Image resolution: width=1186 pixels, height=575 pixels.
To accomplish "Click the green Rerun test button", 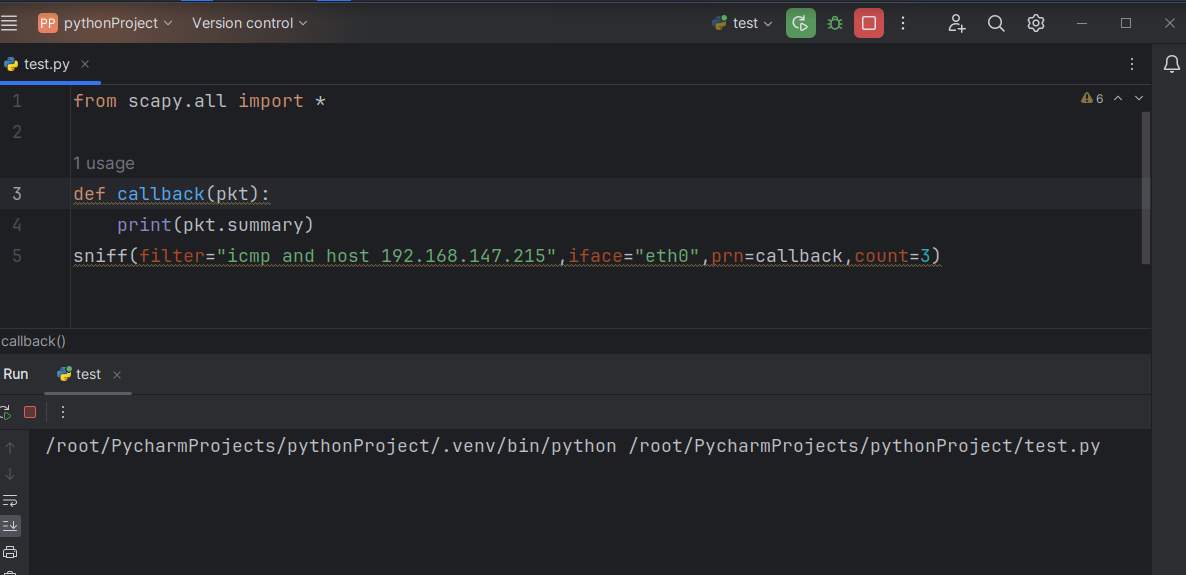I will pos(800,23).
